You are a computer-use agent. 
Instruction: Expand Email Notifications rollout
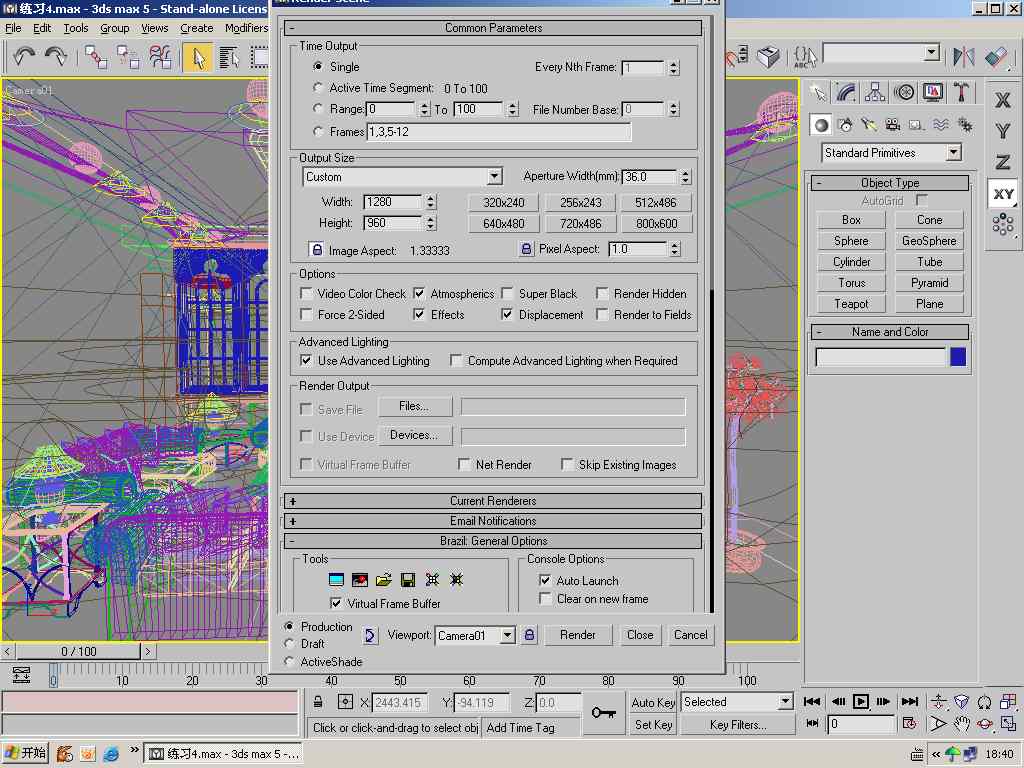[493, 520]
